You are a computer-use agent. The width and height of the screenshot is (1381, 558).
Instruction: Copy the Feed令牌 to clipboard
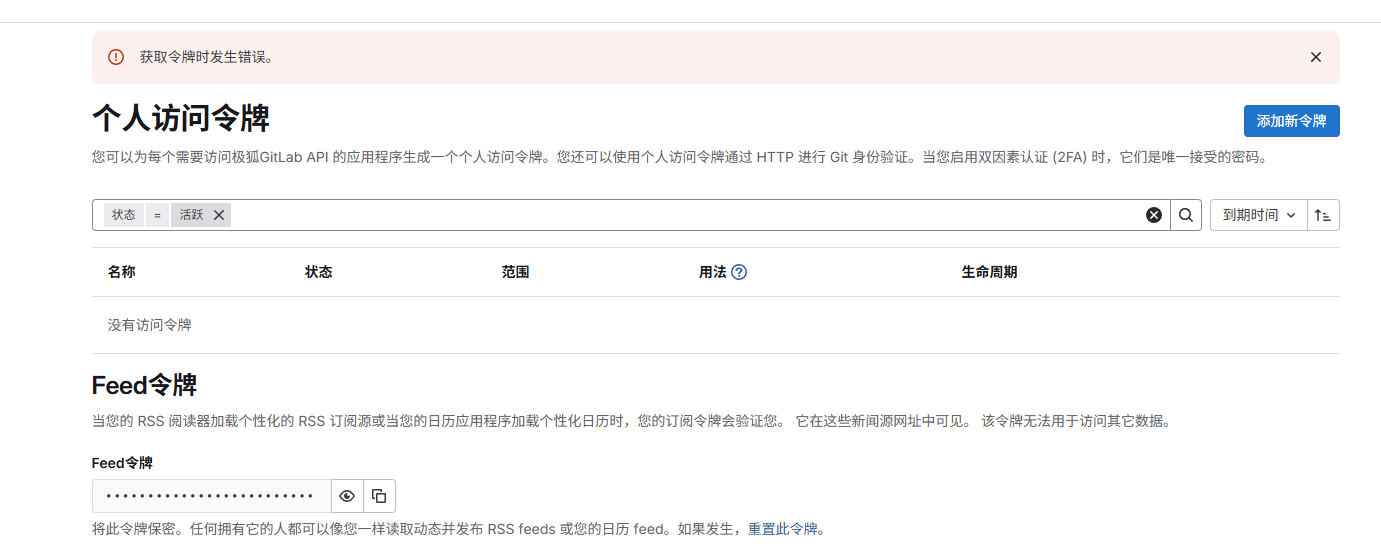[x=379, y=496]
